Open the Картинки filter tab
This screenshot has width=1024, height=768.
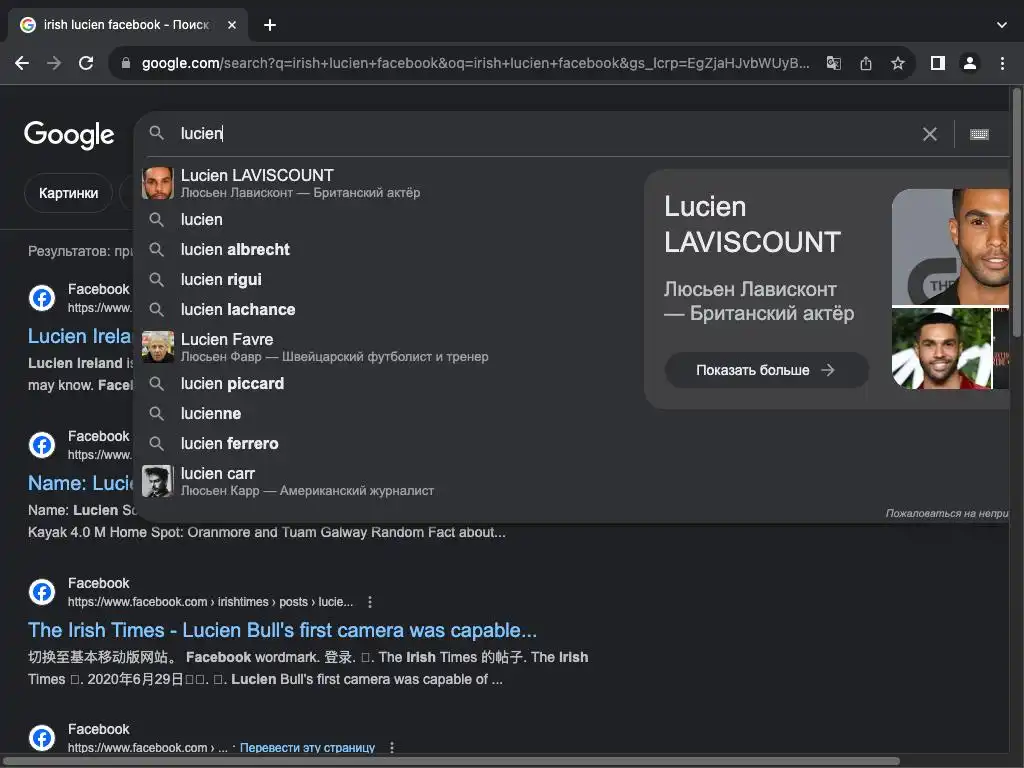(69, 193)
